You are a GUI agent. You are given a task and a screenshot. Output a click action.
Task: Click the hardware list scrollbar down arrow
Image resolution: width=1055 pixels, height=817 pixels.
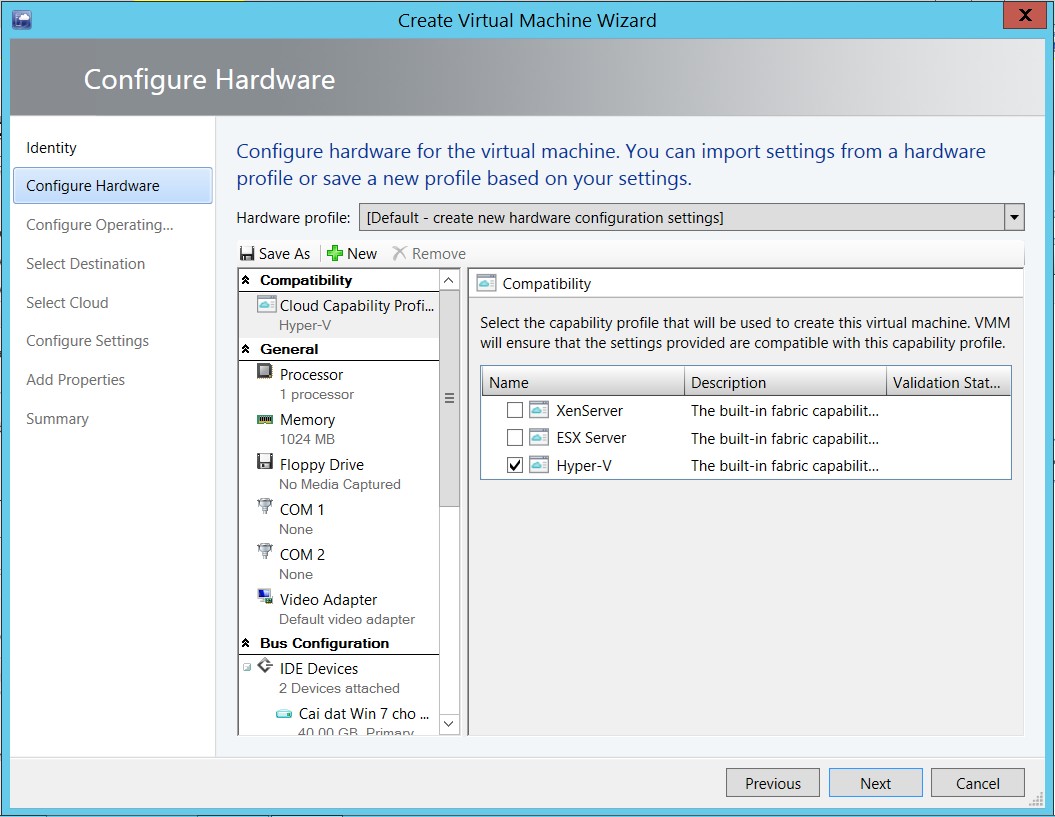click(x=449, y=723)
